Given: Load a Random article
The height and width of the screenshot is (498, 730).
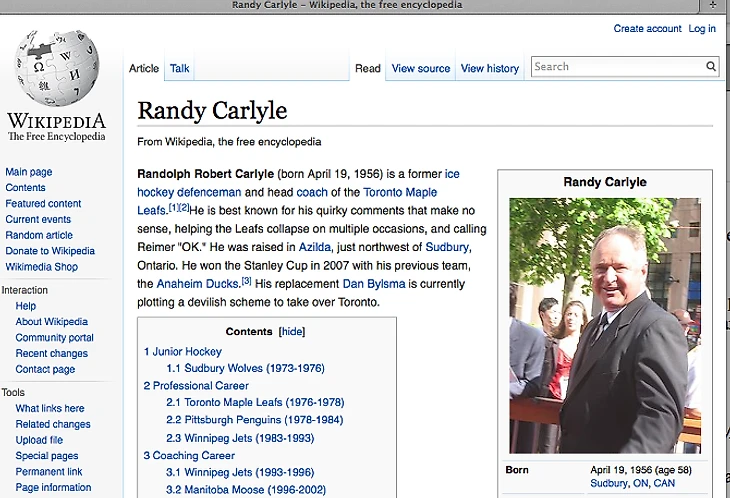Looking at the screenshot, I should pos(39,235).
